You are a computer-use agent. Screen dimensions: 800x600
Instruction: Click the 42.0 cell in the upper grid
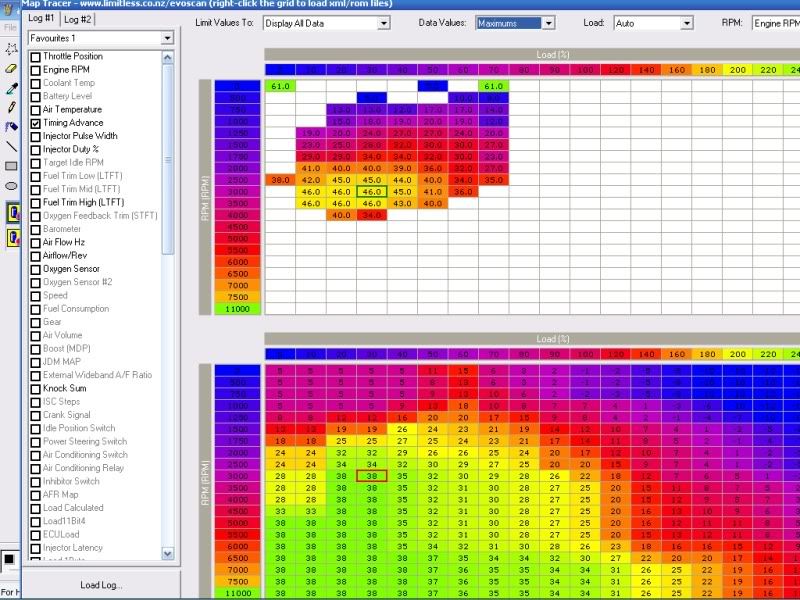click(311, 180)
